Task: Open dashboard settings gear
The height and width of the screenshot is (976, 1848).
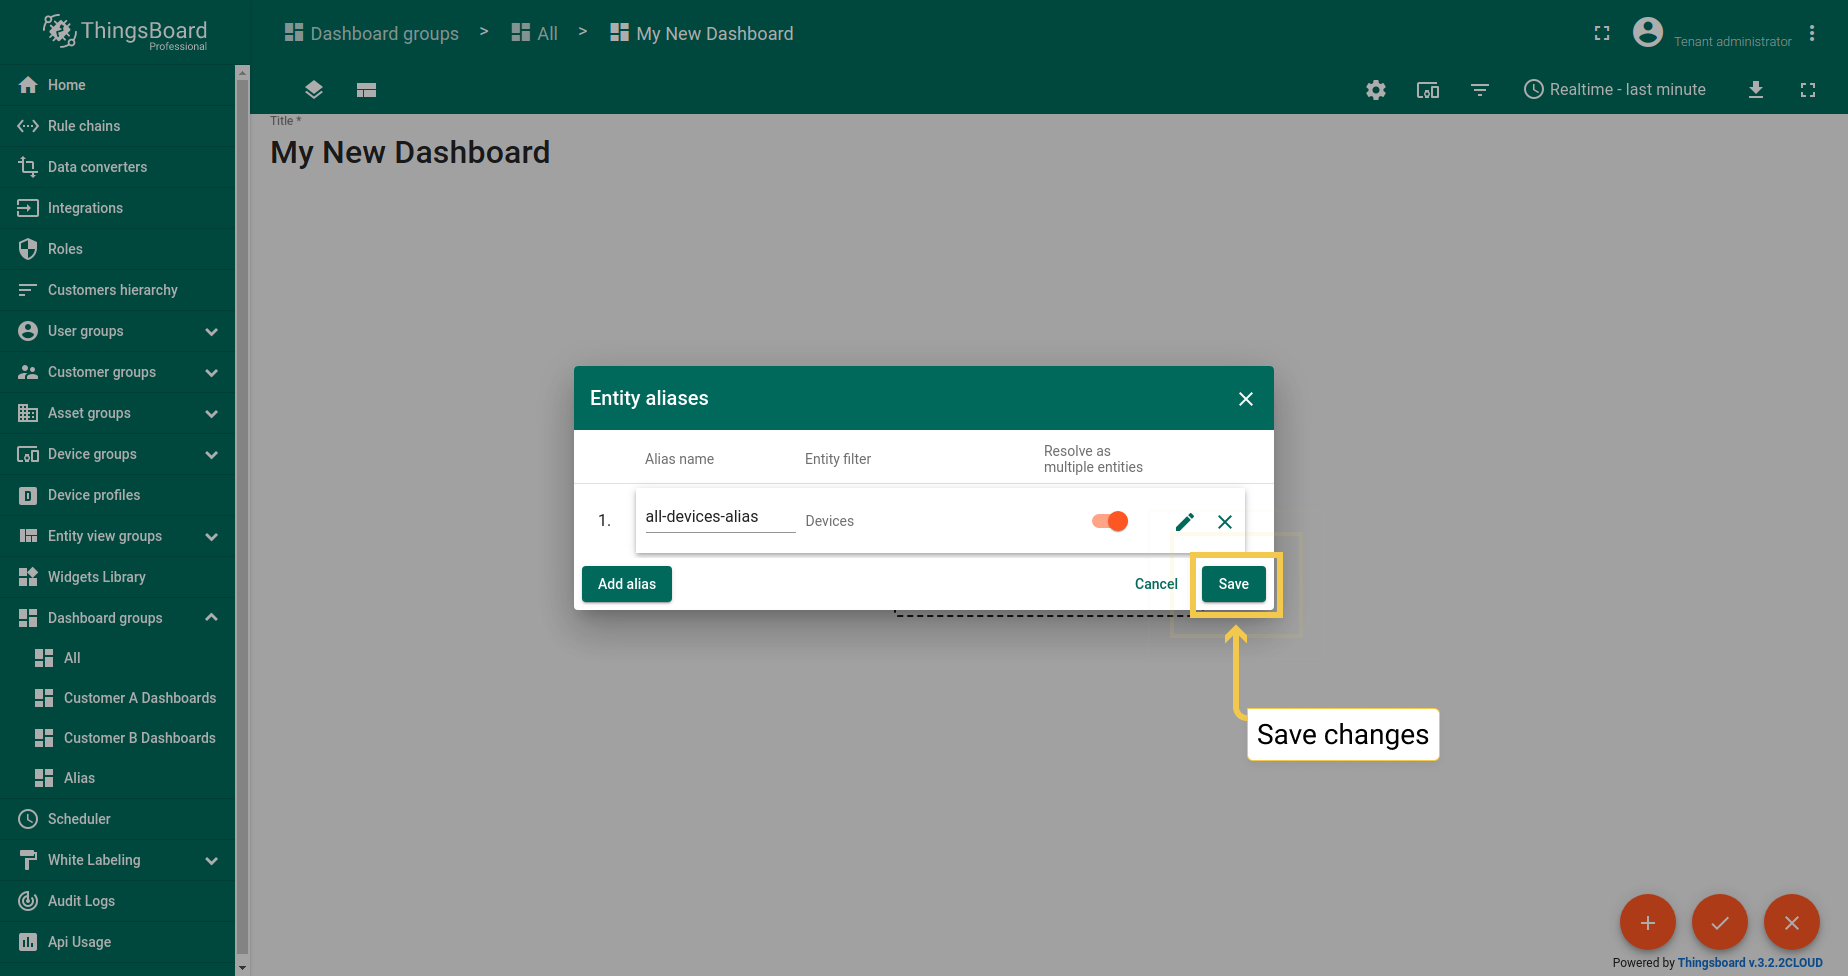Action: click(x=1376, y=90)
